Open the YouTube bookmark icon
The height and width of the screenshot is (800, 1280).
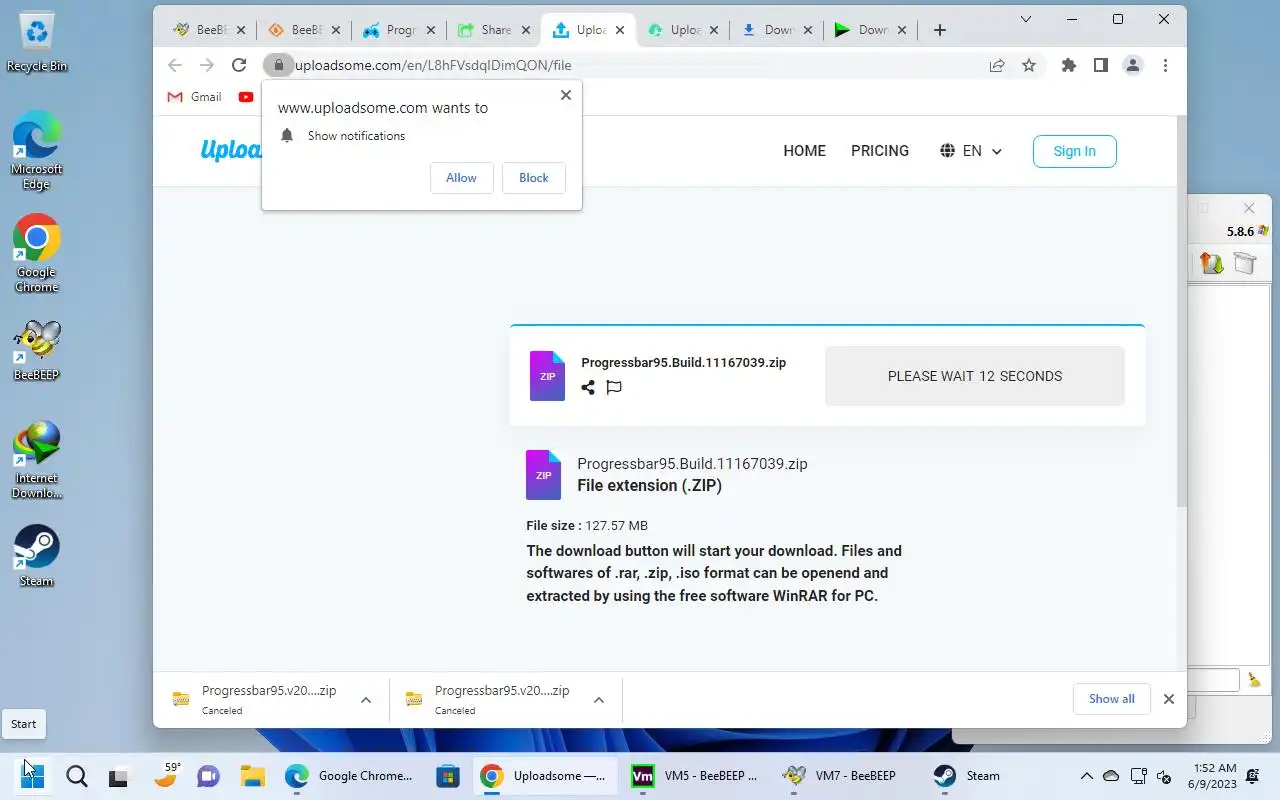(x=246, y=97)
